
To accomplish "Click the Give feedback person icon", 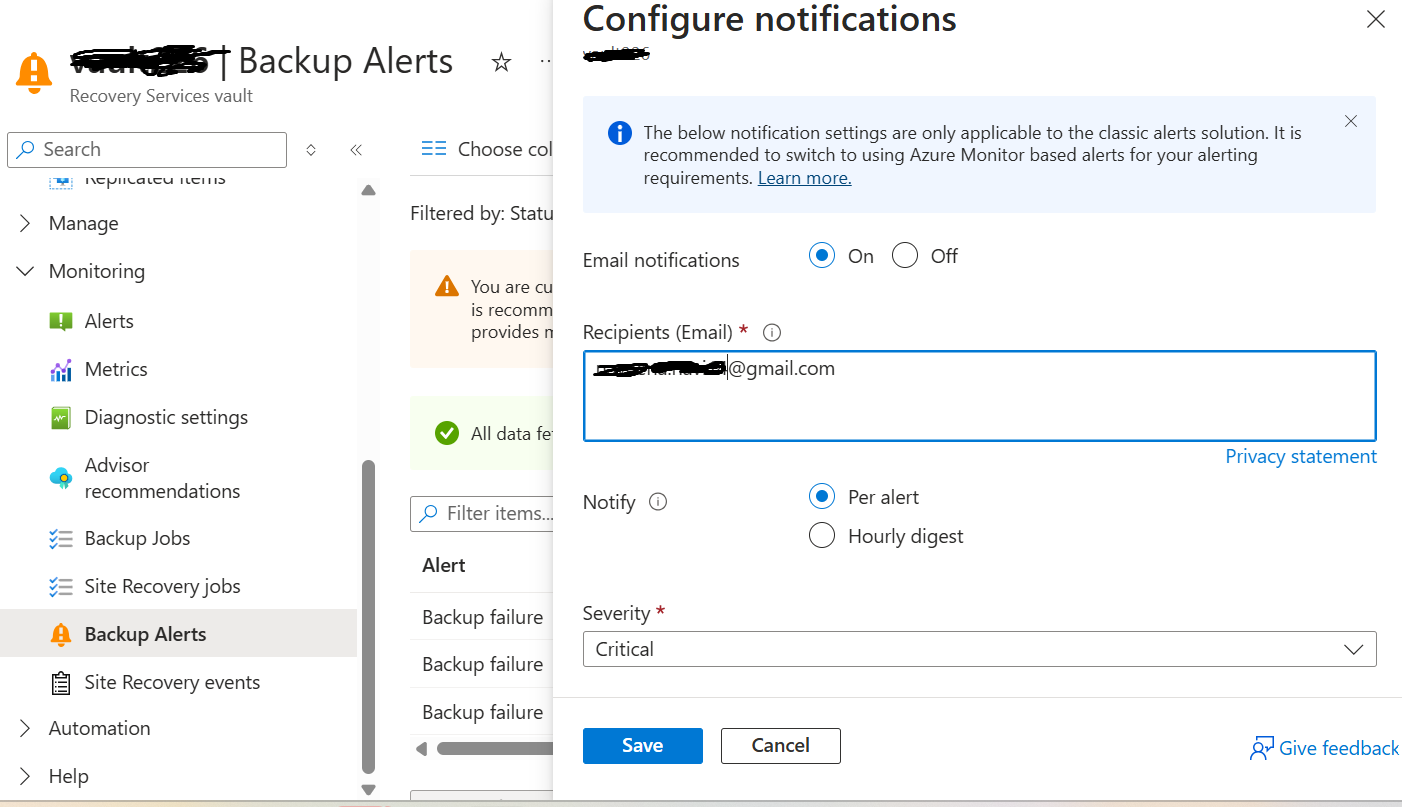I will tap(1261, 748).
